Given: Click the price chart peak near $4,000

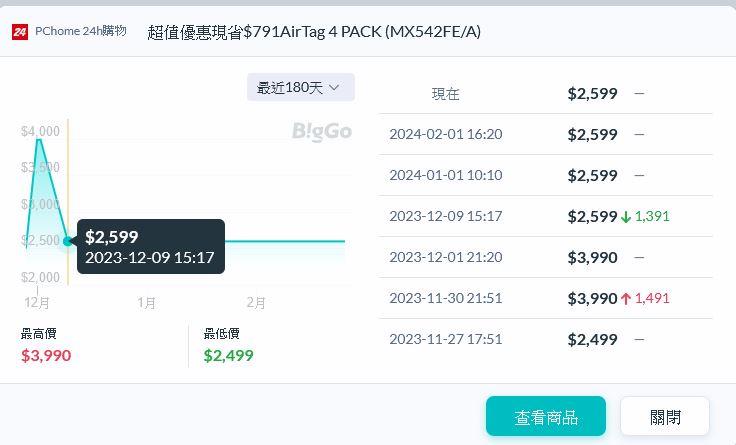Looking at the screenshot, I should [x=39, y=139].
